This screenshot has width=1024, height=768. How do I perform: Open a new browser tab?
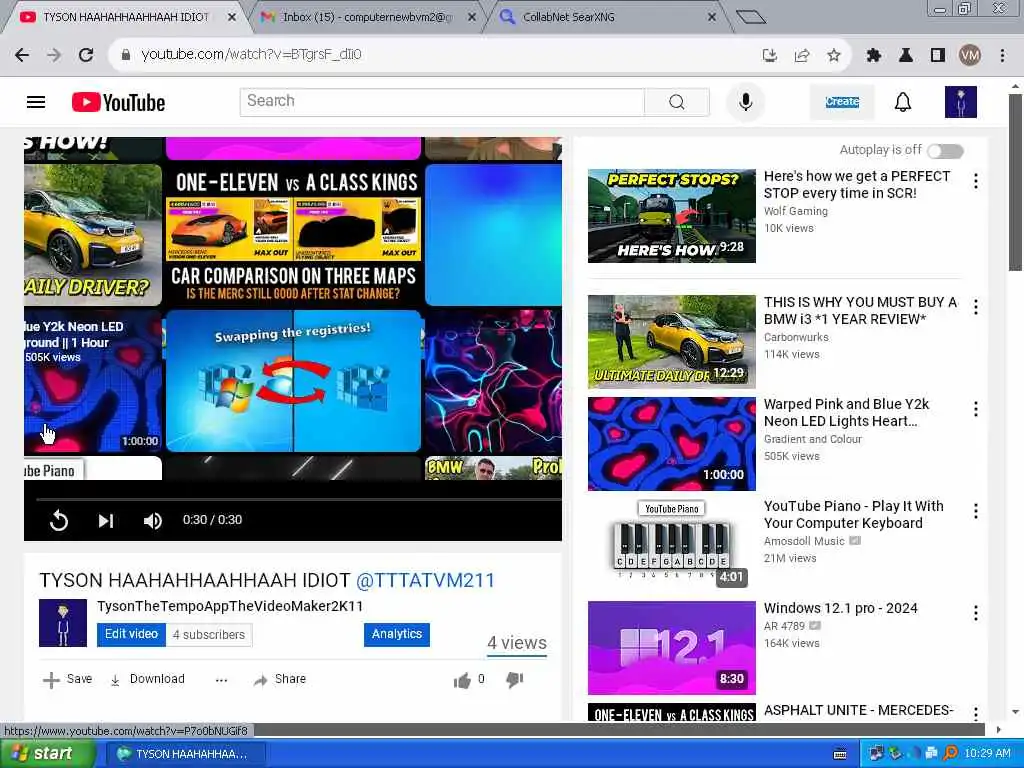coord(750,17)
